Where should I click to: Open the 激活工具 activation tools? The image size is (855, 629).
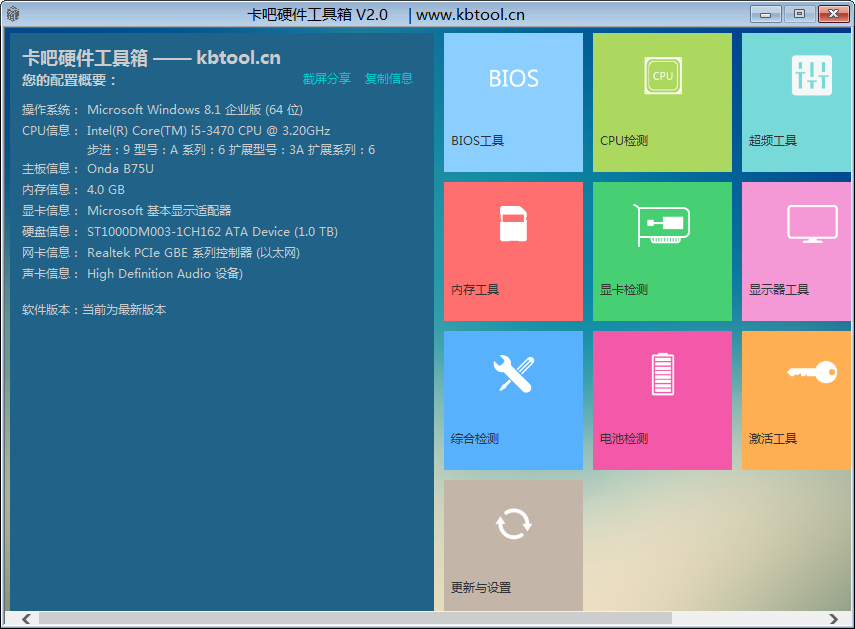795,399
